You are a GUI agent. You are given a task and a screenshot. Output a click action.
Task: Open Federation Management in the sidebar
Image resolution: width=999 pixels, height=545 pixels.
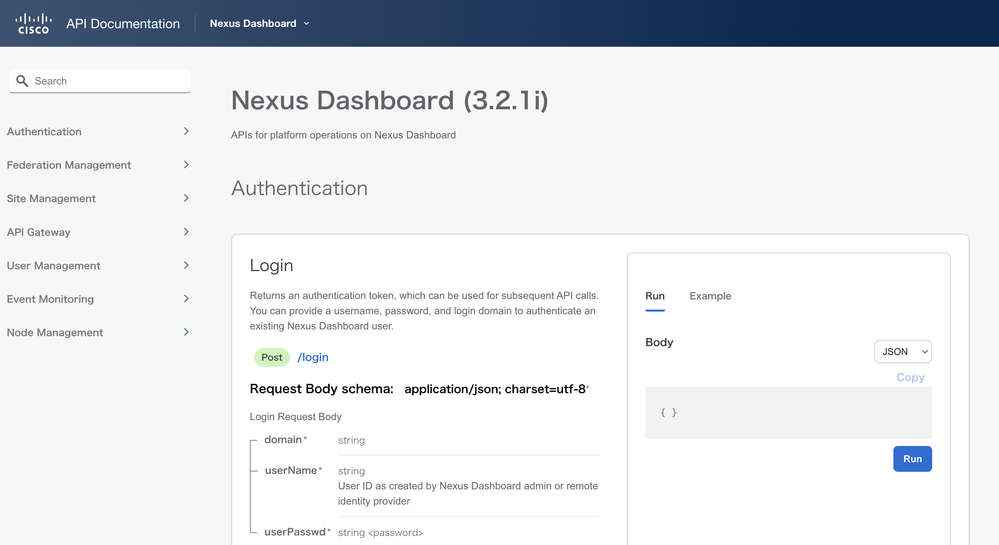(x=69, y=165)
